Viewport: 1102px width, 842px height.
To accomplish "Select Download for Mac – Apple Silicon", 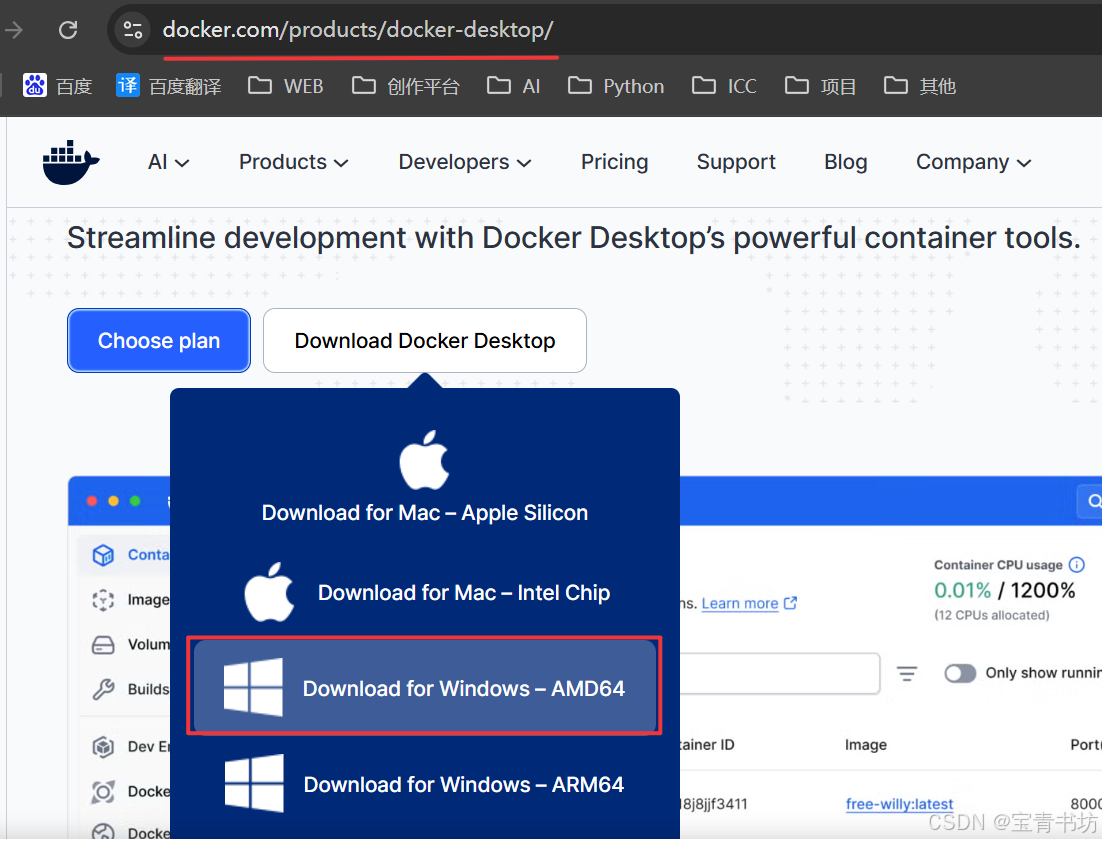I will [424, 478].
